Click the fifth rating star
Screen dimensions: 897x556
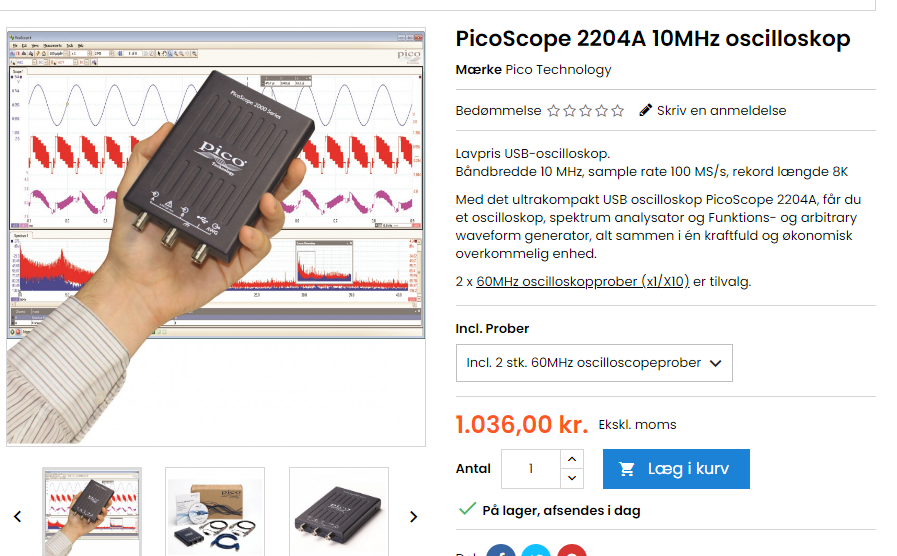tap(617, 110)
